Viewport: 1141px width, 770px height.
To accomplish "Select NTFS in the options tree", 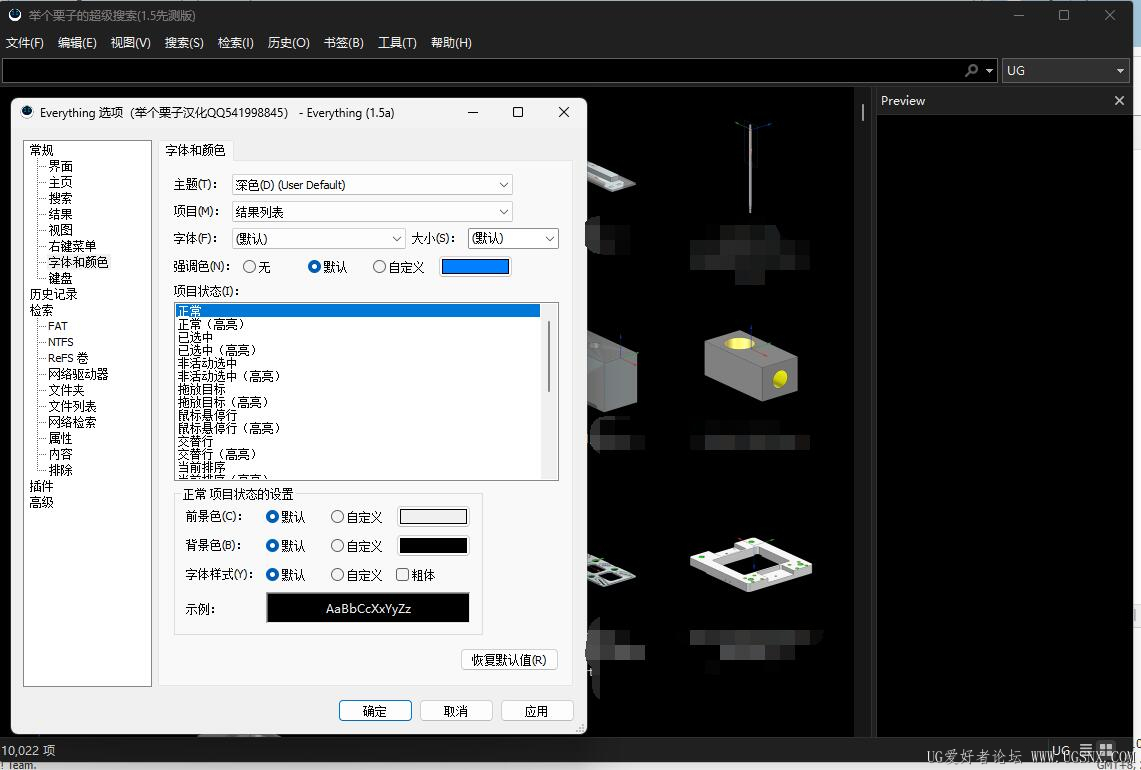I will pyautogui.click(x=60, y=342).
